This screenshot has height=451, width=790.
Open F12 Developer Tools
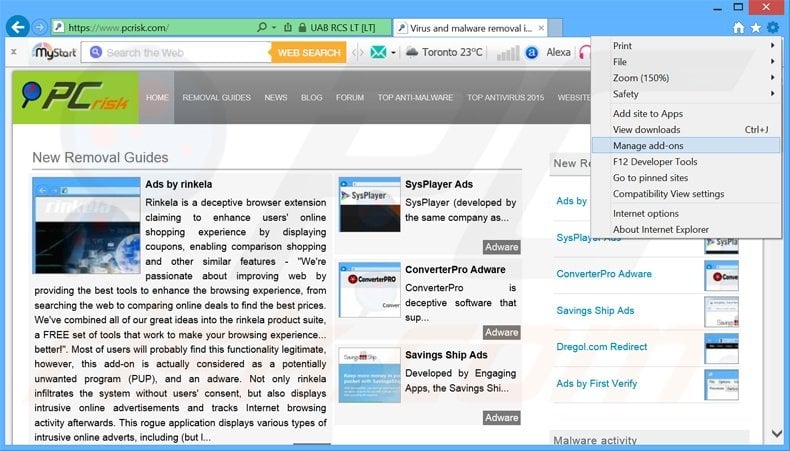686,162
